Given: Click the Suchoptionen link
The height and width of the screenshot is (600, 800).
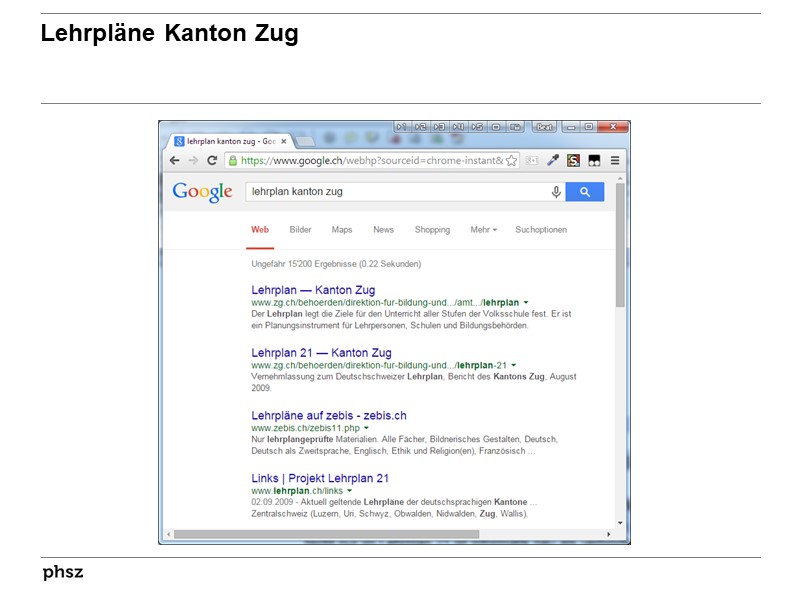Looking at the screenshot, I should tap(540, 230).
